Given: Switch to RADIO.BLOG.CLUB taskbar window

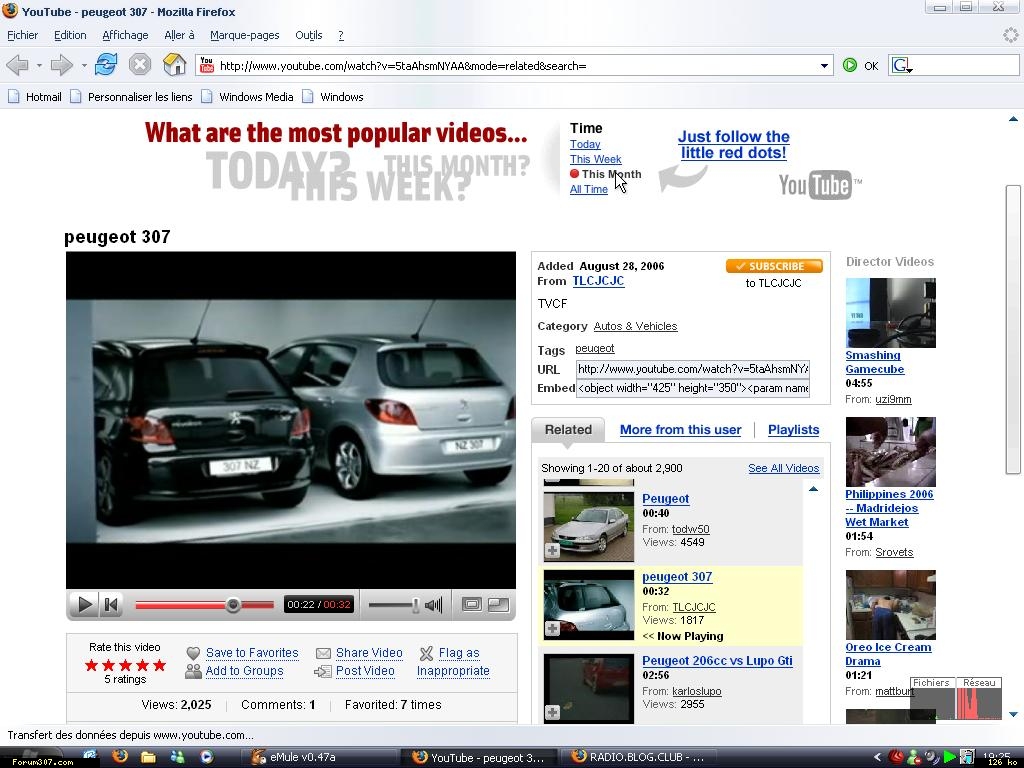Looking at the screenshot, I should click(637, 757).
